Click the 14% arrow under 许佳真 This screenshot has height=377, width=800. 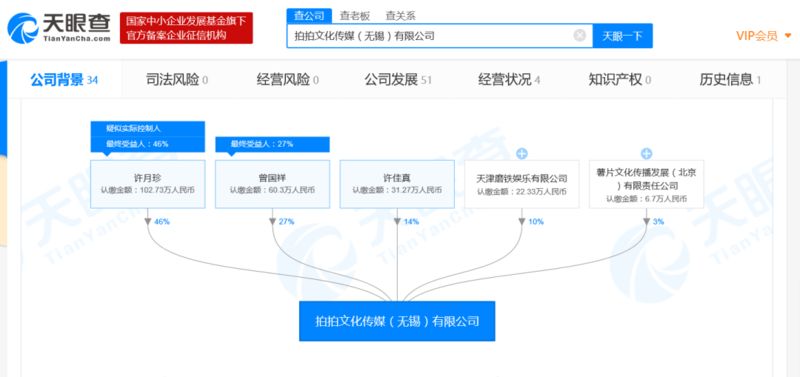(x=397, y=221)
